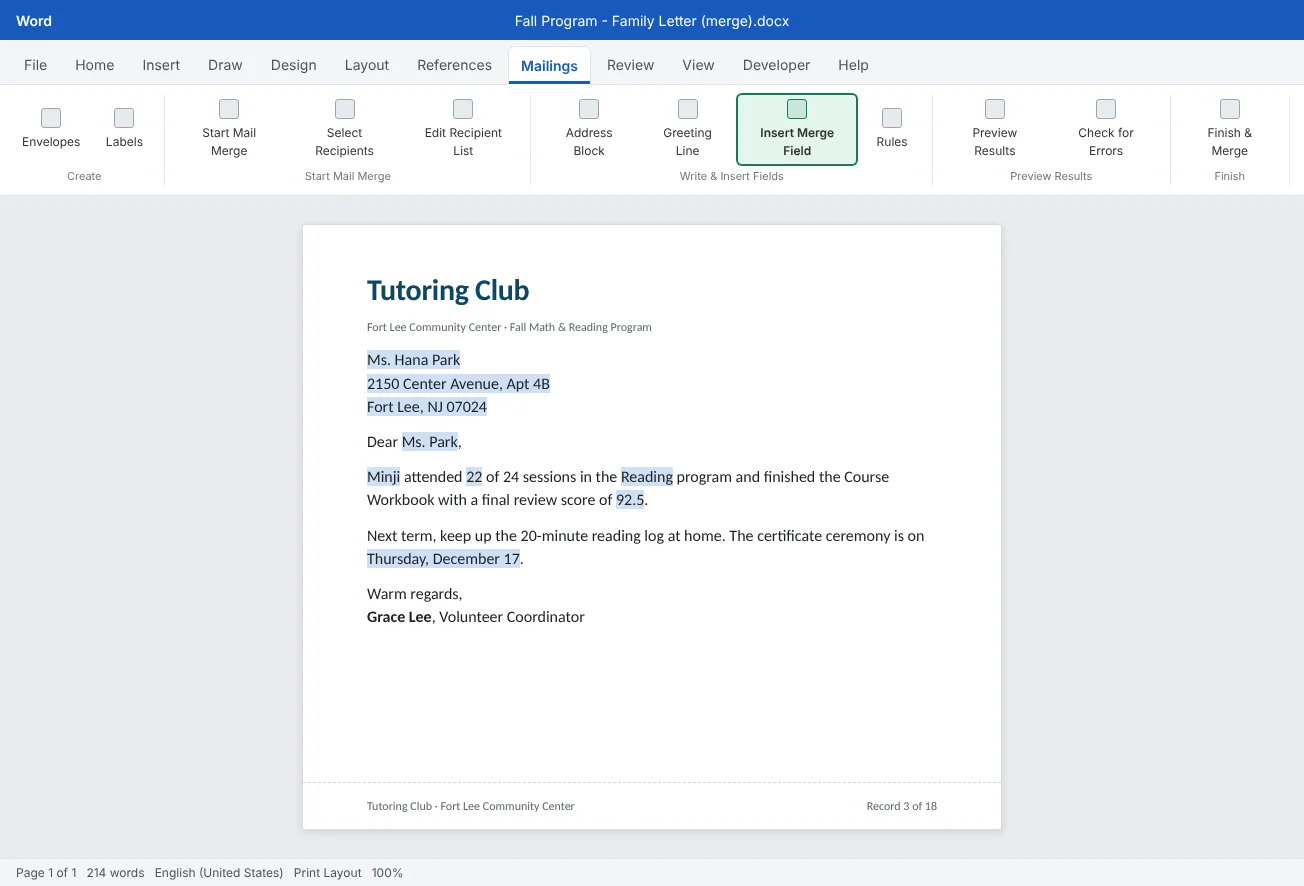Viewport: 1304px width, 886px height.
Task: Click the 'Ms. Park' greeting field
Action: point(430,442)
